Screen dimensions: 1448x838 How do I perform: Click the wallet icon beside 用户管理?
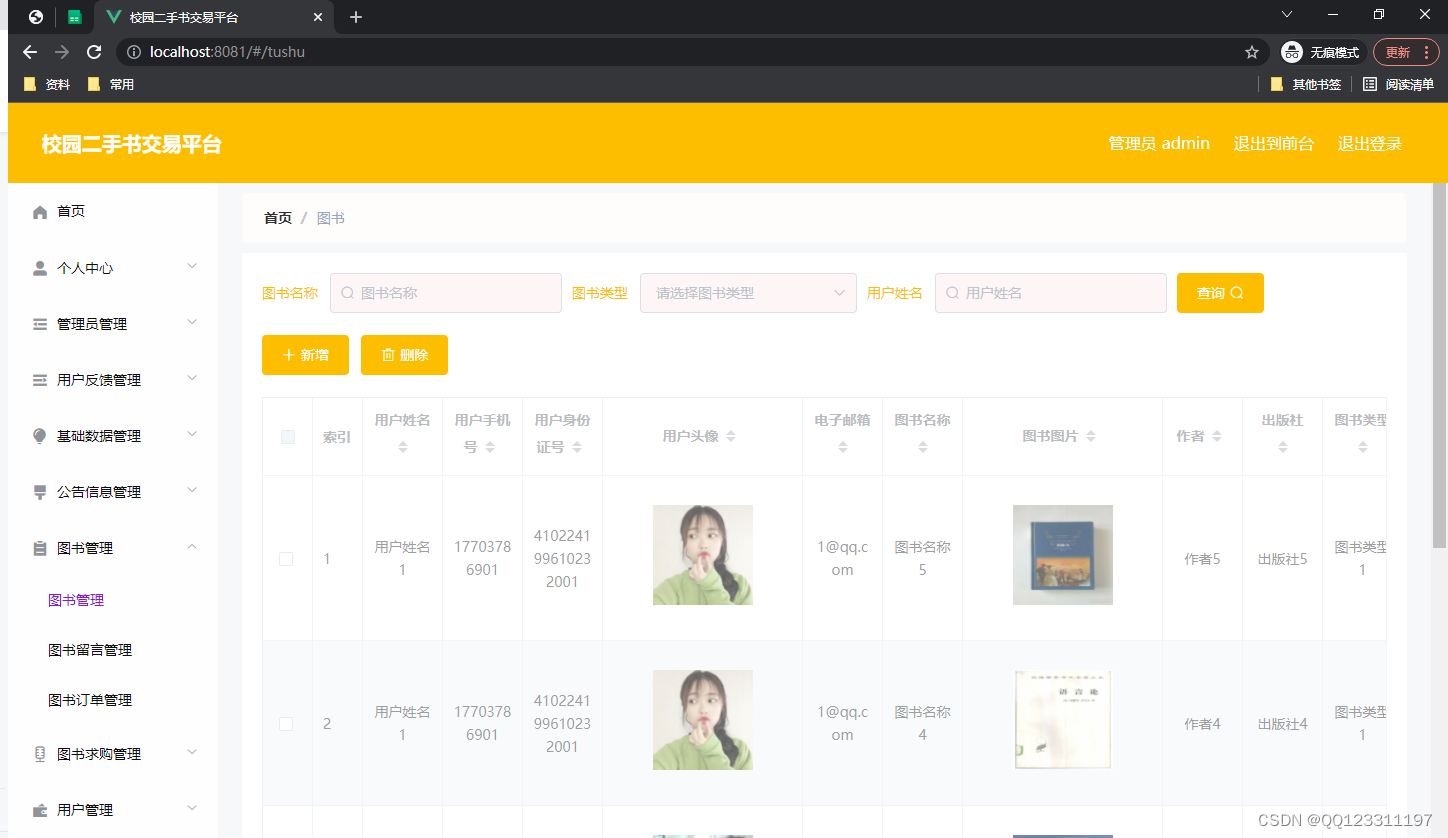(x=40, y=810)
